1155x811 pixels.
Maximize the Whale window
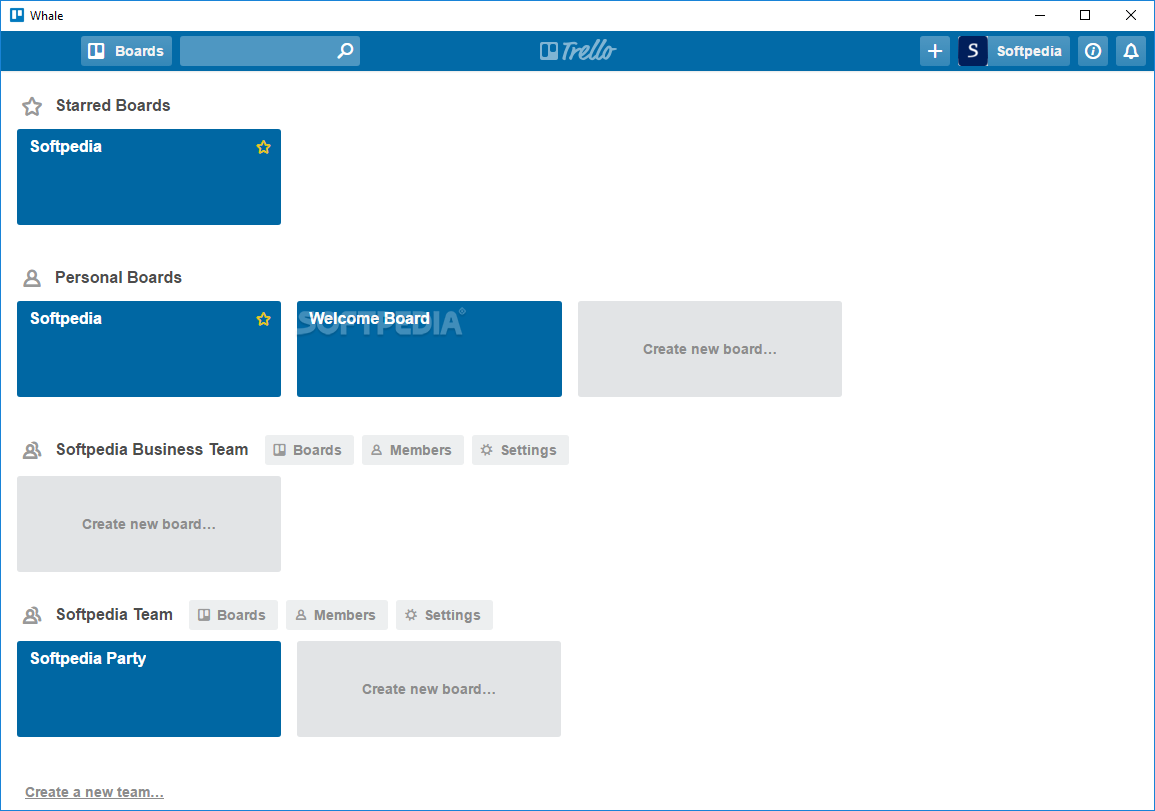pyautogui.click(x=1085, y=15)
